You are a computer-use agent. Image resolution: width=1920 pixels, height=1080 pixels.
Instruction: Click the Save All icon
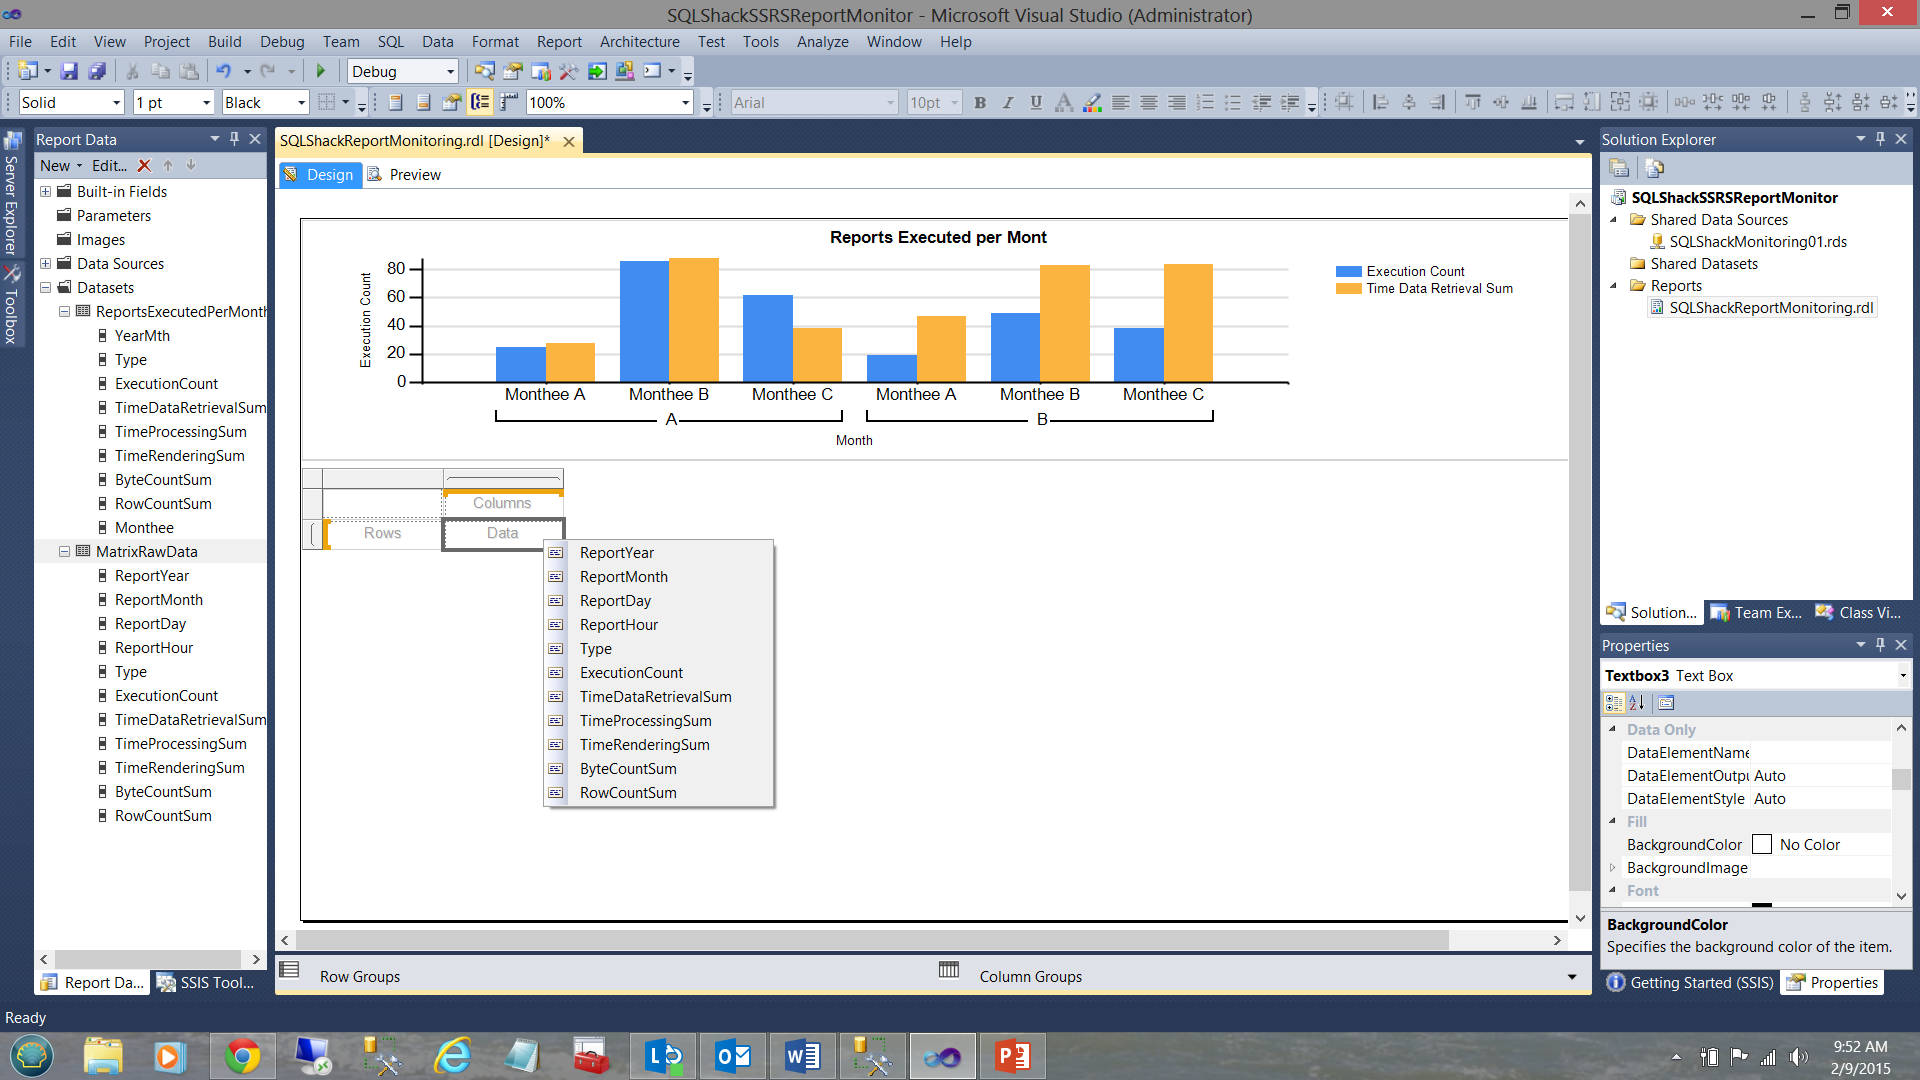(97, 71)
